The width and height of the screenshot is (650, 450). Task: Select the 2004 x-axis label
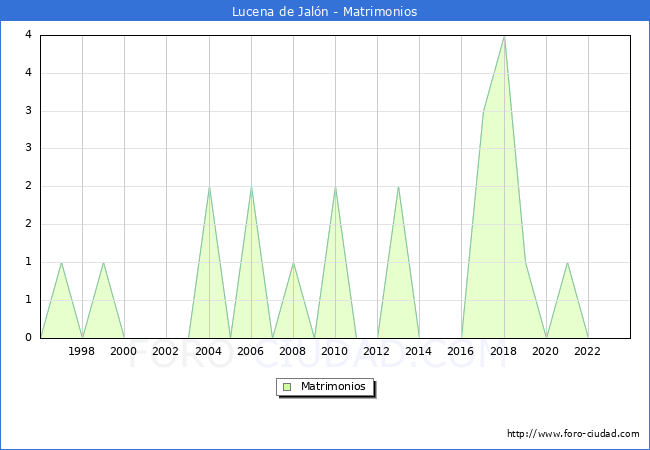209,351
